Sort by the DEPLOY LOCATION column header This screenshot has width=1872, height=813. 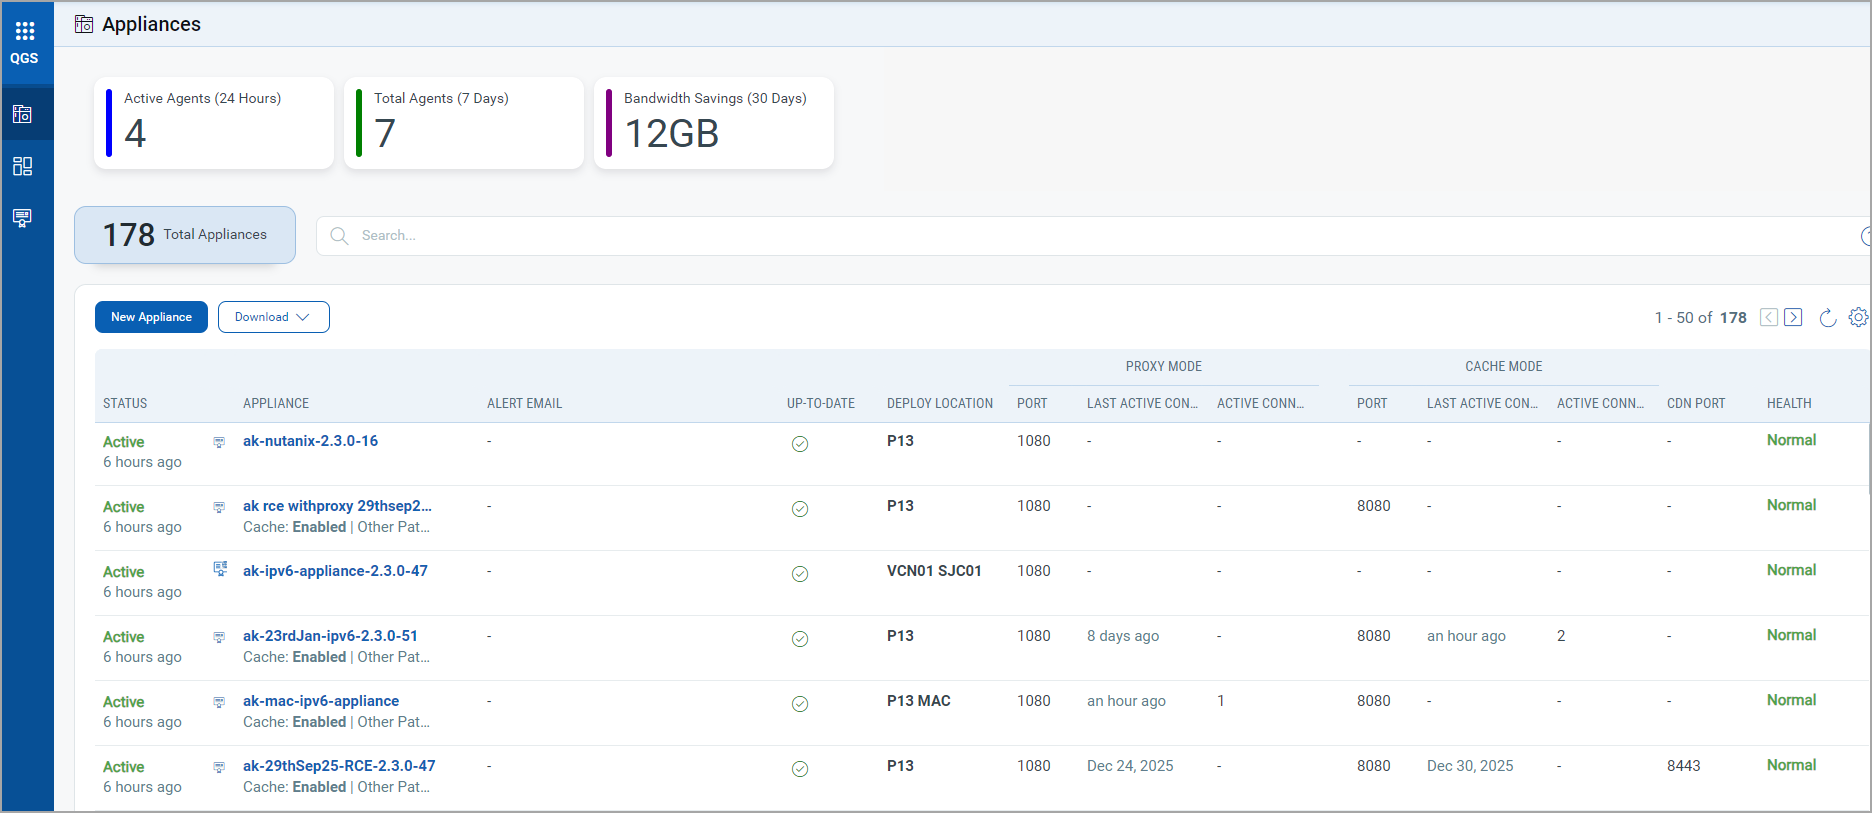tap(939, 404)
